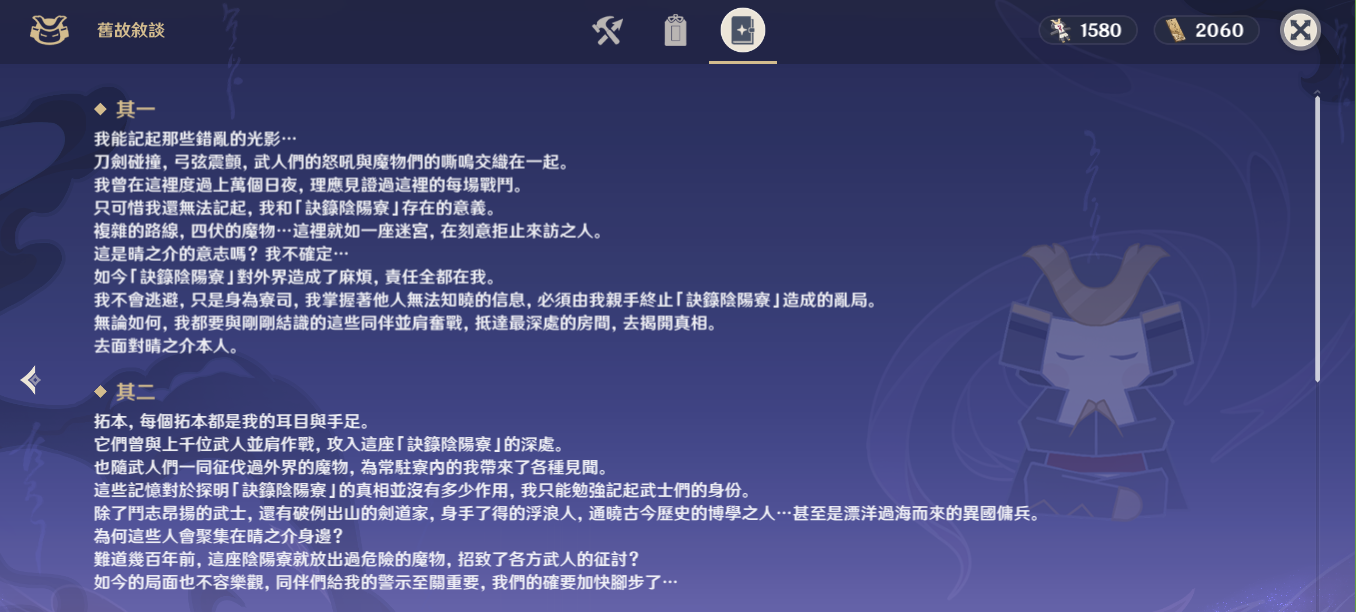Viewport: 1356px width, 612px height.
Task: Open the crossed hammer and arrow tab
Action: click(x=607, y=30)
